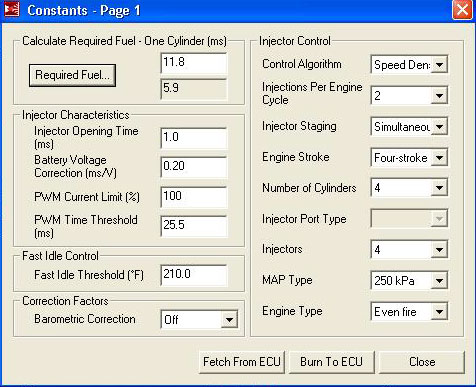Select the PWM Time Threshold field
The height and width of the screenshot is (387, 476).
coord(194,226)
